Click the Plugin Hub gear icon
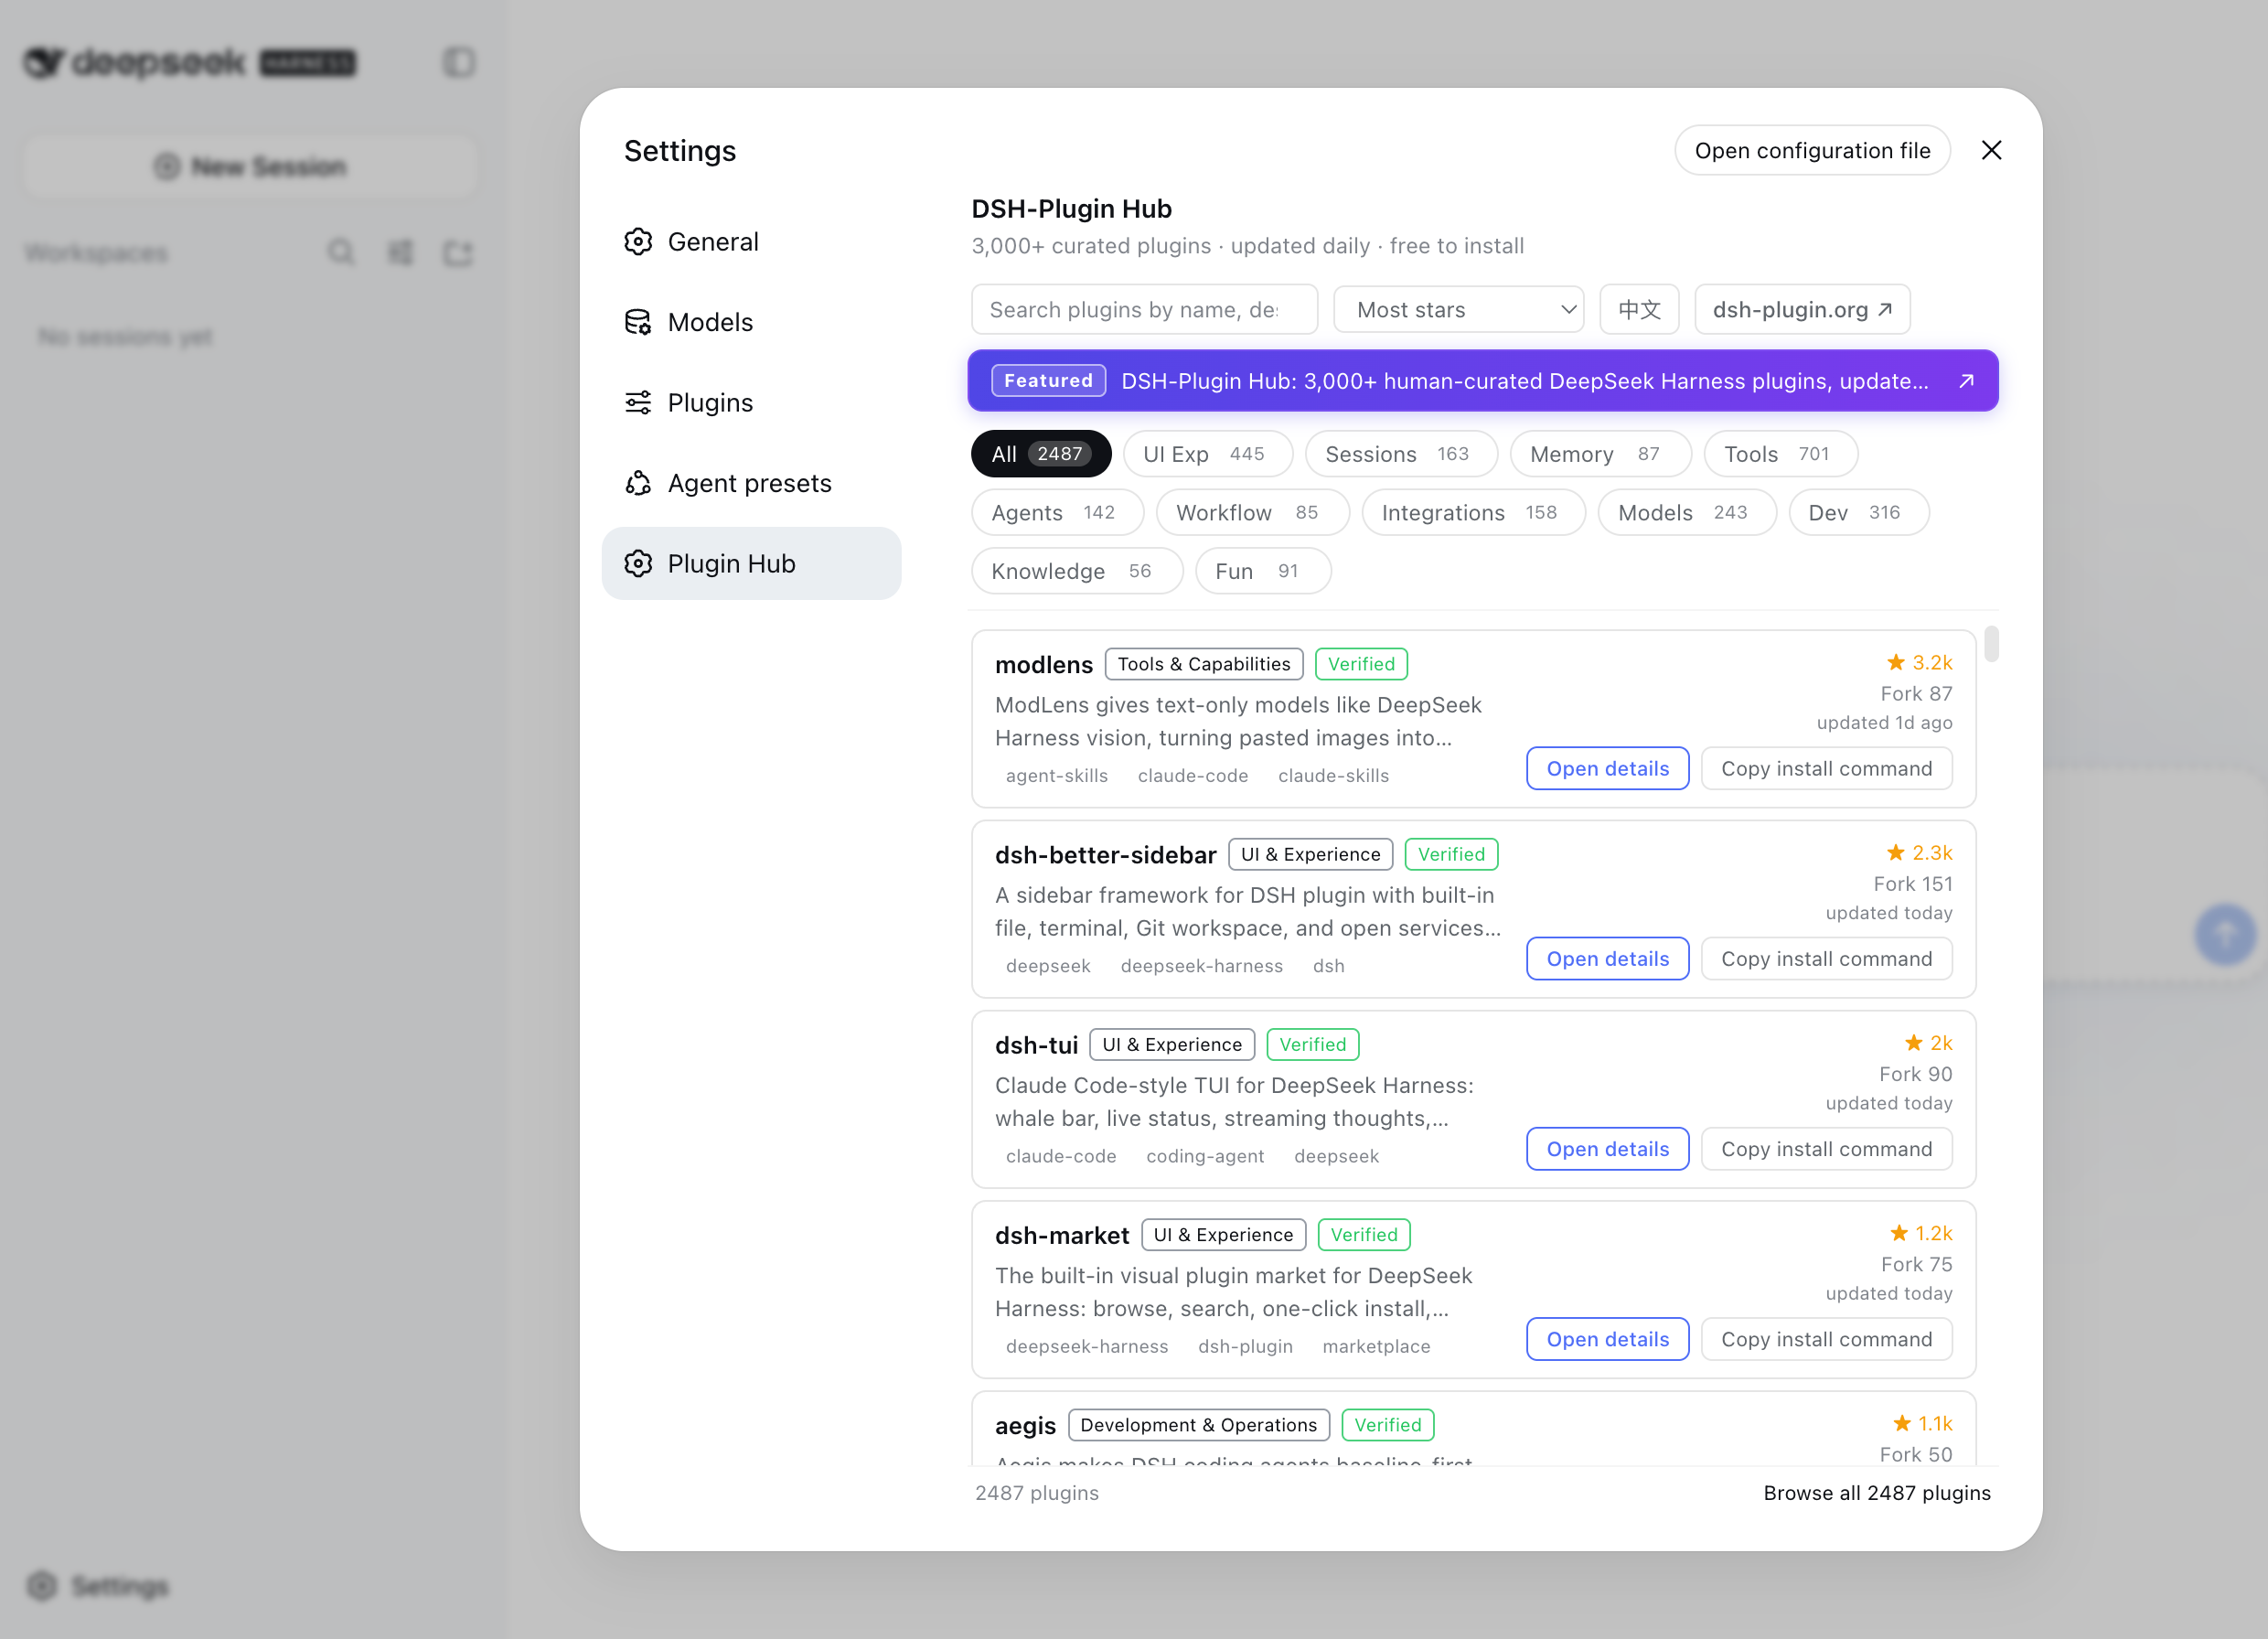The width and height of the screenshot is (2268, 1639). (x=638, y=563)
